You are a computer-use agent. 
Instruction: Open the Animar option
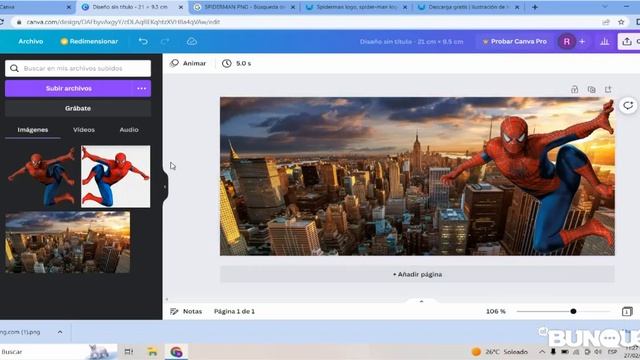[188, 63]
